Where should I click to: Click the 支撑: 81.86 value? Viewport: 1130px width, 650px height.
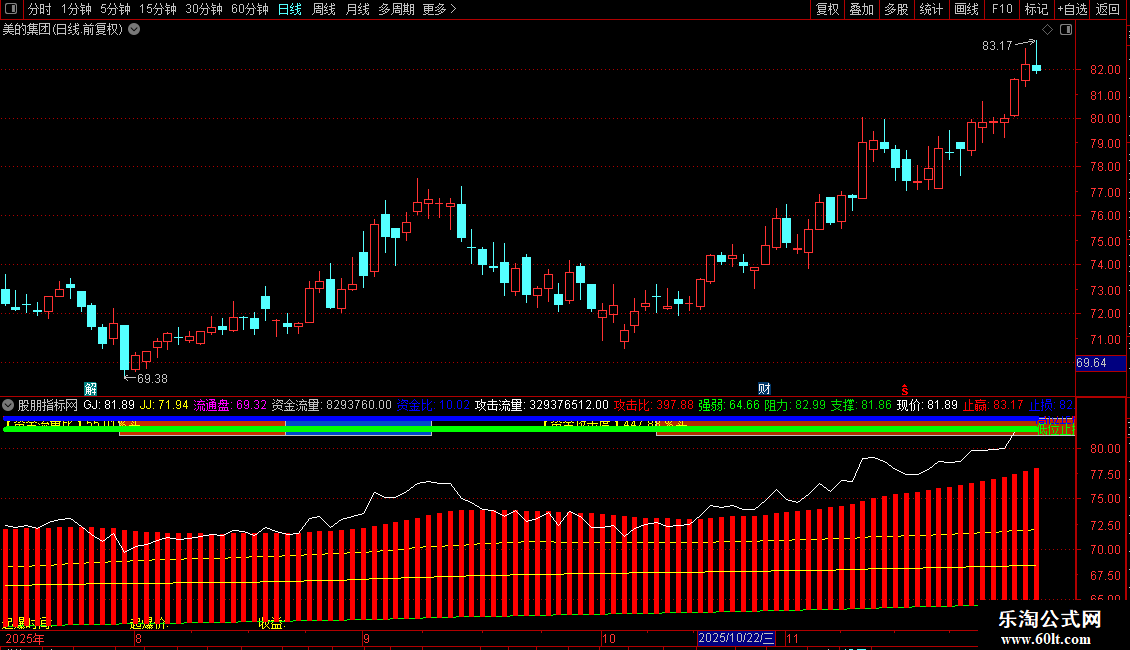pyautogui.click(x=861, y=406)
